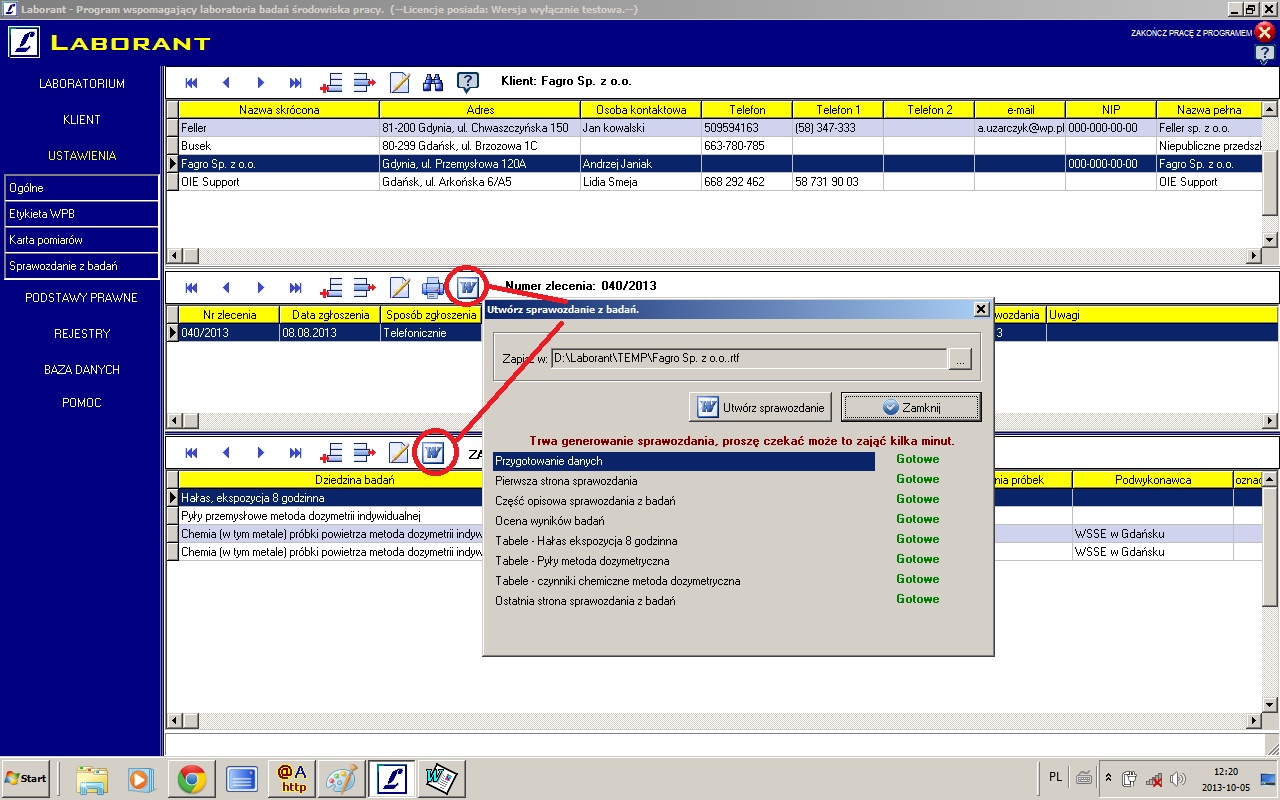Edit the selected client record
The height and width of the screenshot is (800, 1280).
pyautogui.click(x=400, y=82)
